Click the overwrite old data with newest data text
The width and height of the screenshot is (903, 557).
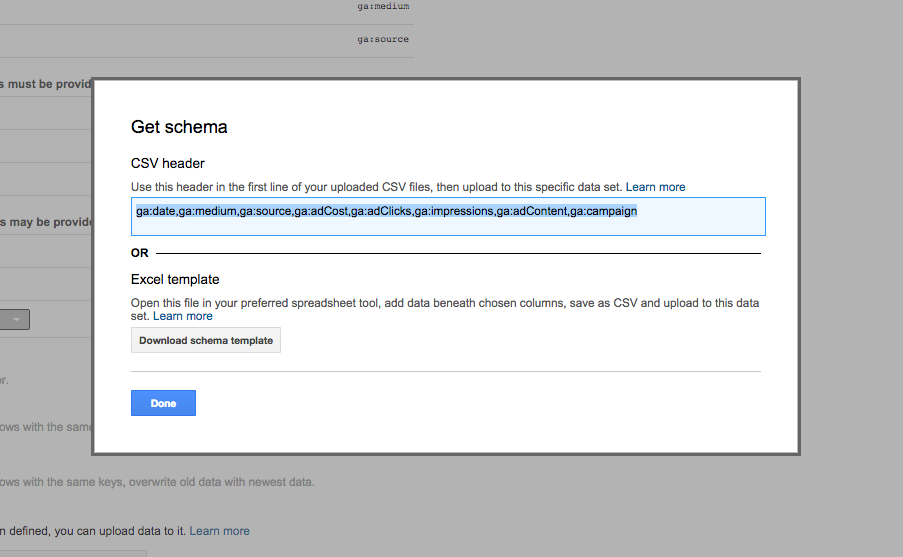222,482
